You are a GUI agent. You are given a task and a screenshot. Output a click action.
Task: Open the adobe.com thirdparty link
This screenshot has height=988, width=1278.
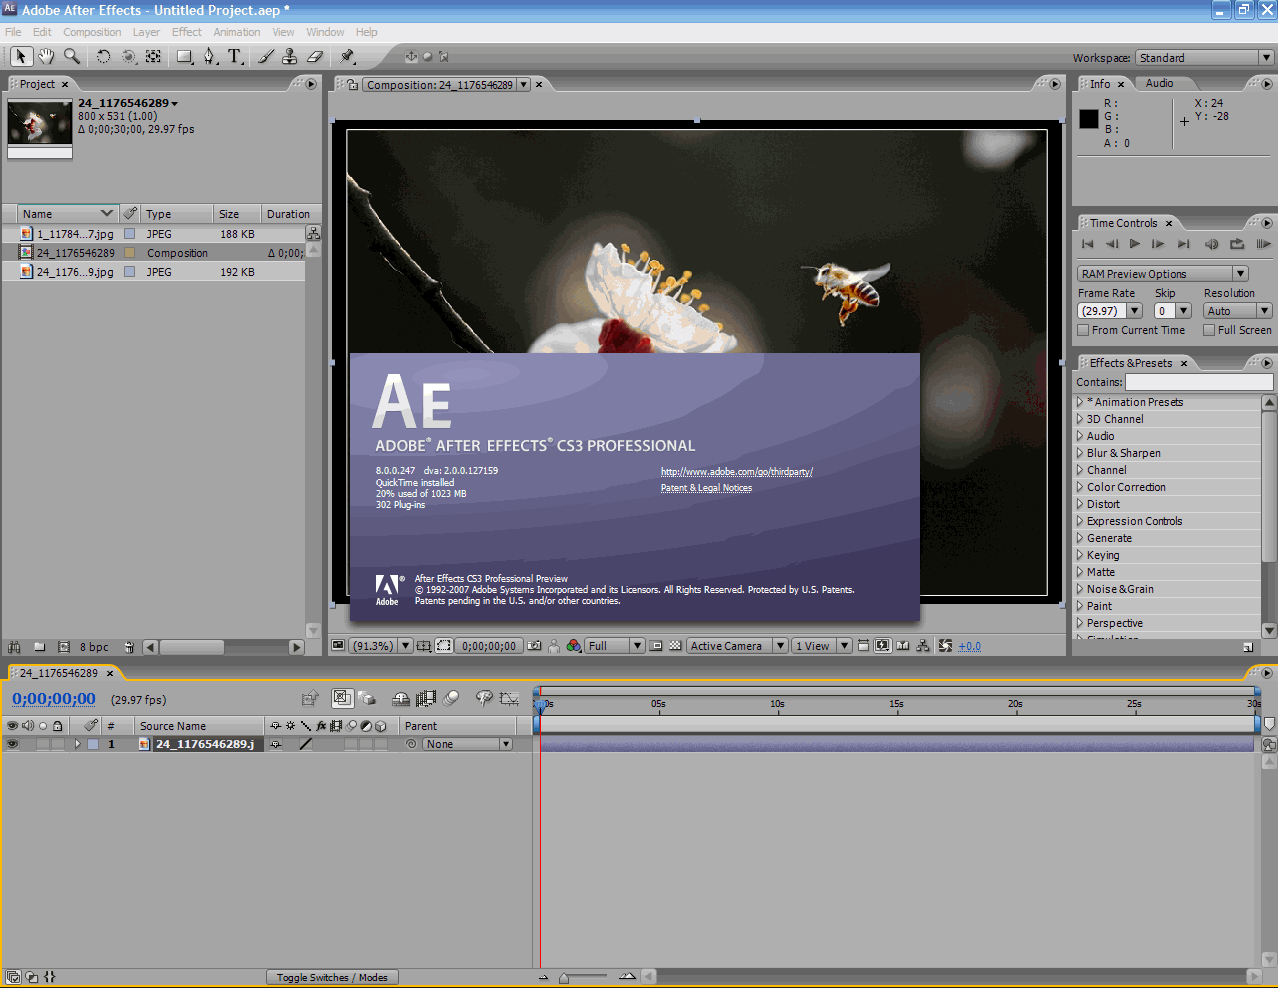(x=737, y=472)
